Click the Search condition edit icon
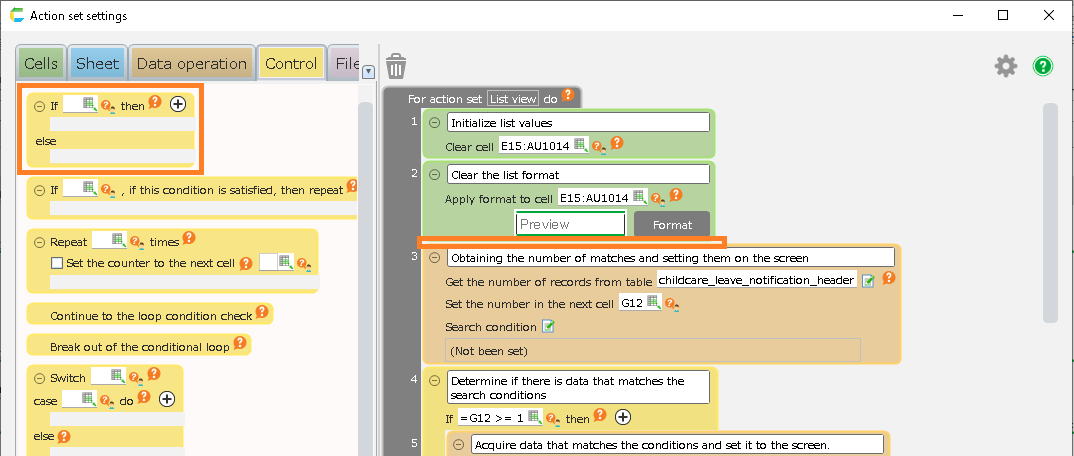Screen dimensions: 1074x456 548,326
